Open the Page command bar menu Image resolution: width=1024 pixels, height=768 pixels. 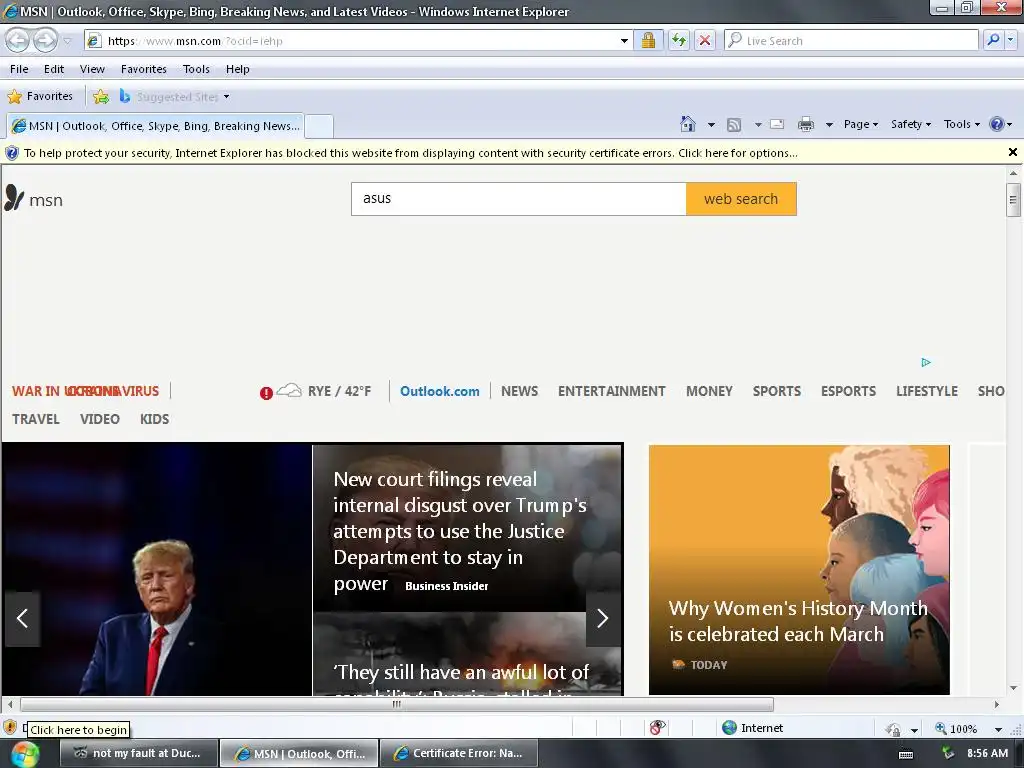(861, 124)
